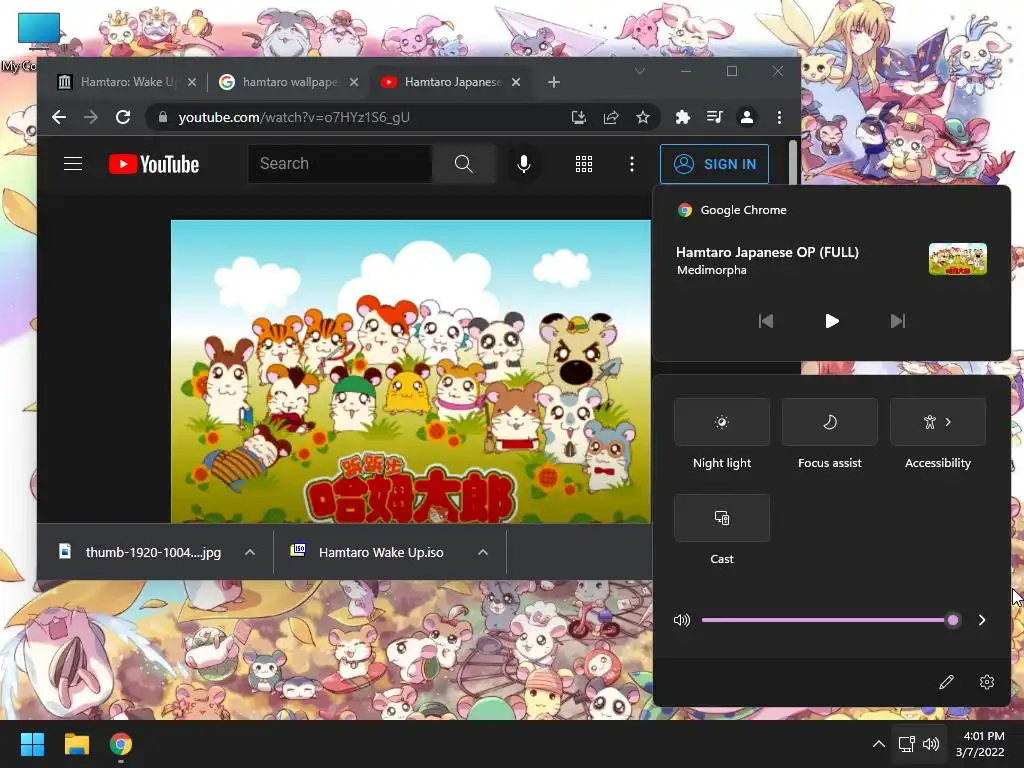
Task: Open the YouTube hamburger guide menu
Action: (72, 163)
